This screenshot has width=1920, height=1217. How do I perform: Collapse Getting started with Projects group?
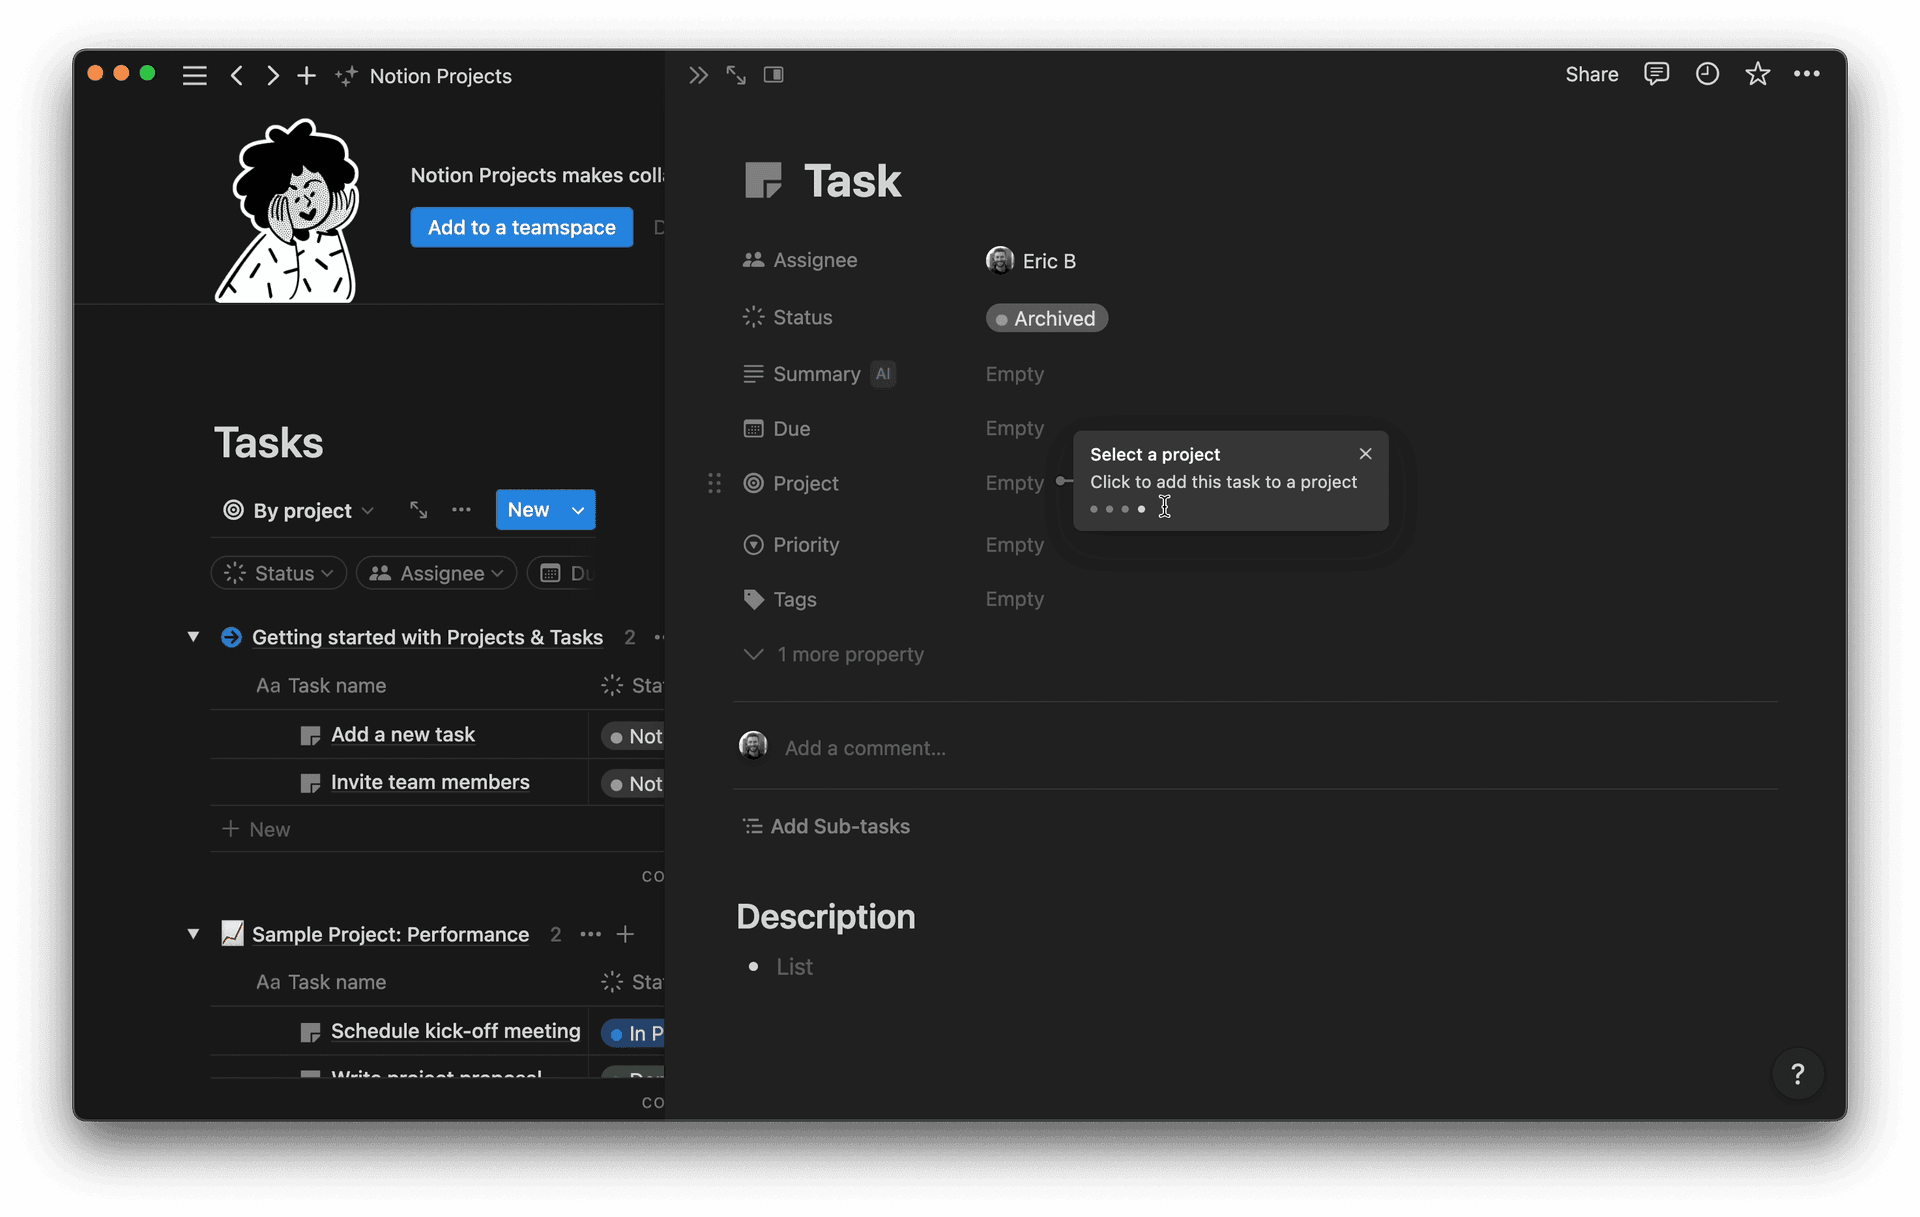[x=193, y=637]
